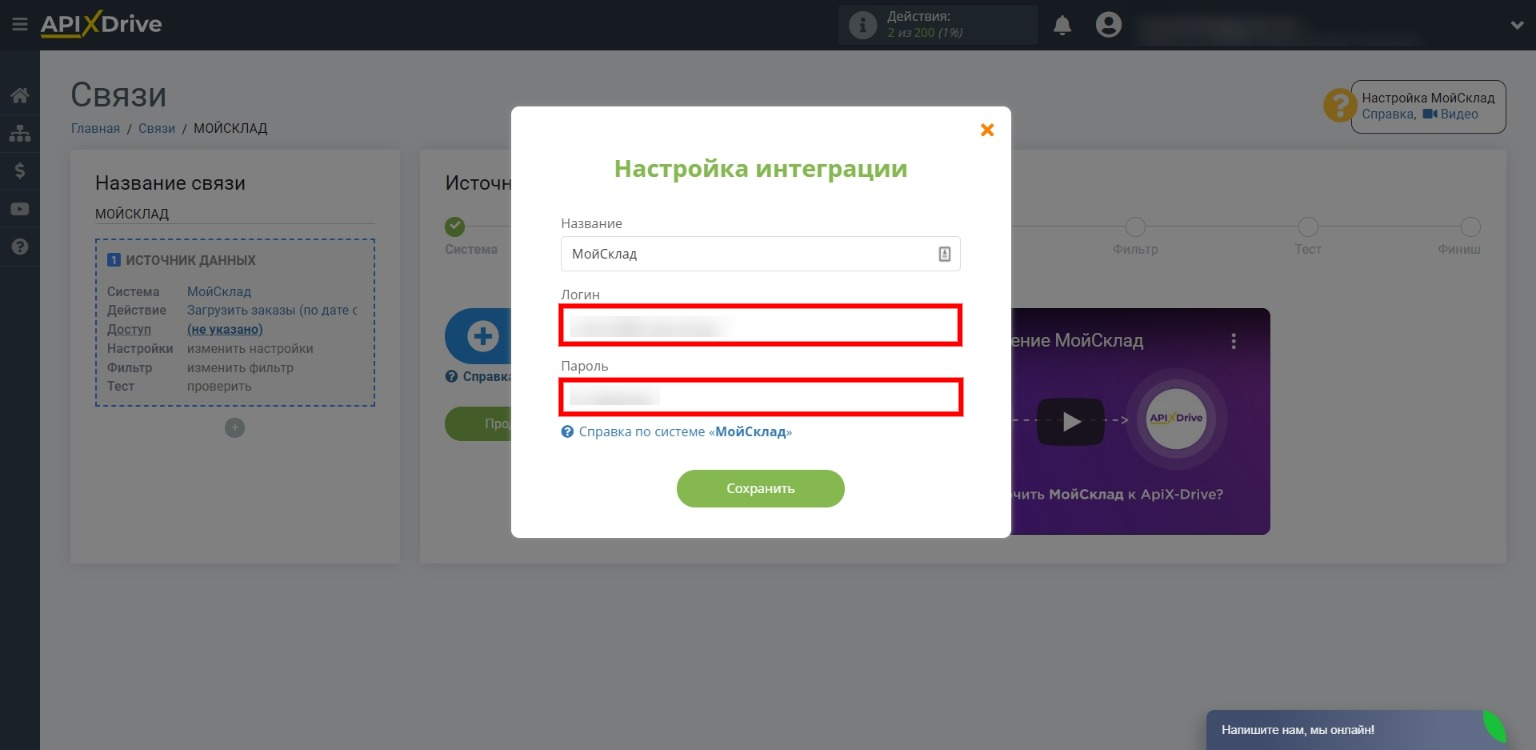
Task: Open the Главная breadcrumb link
Action: 95,128
